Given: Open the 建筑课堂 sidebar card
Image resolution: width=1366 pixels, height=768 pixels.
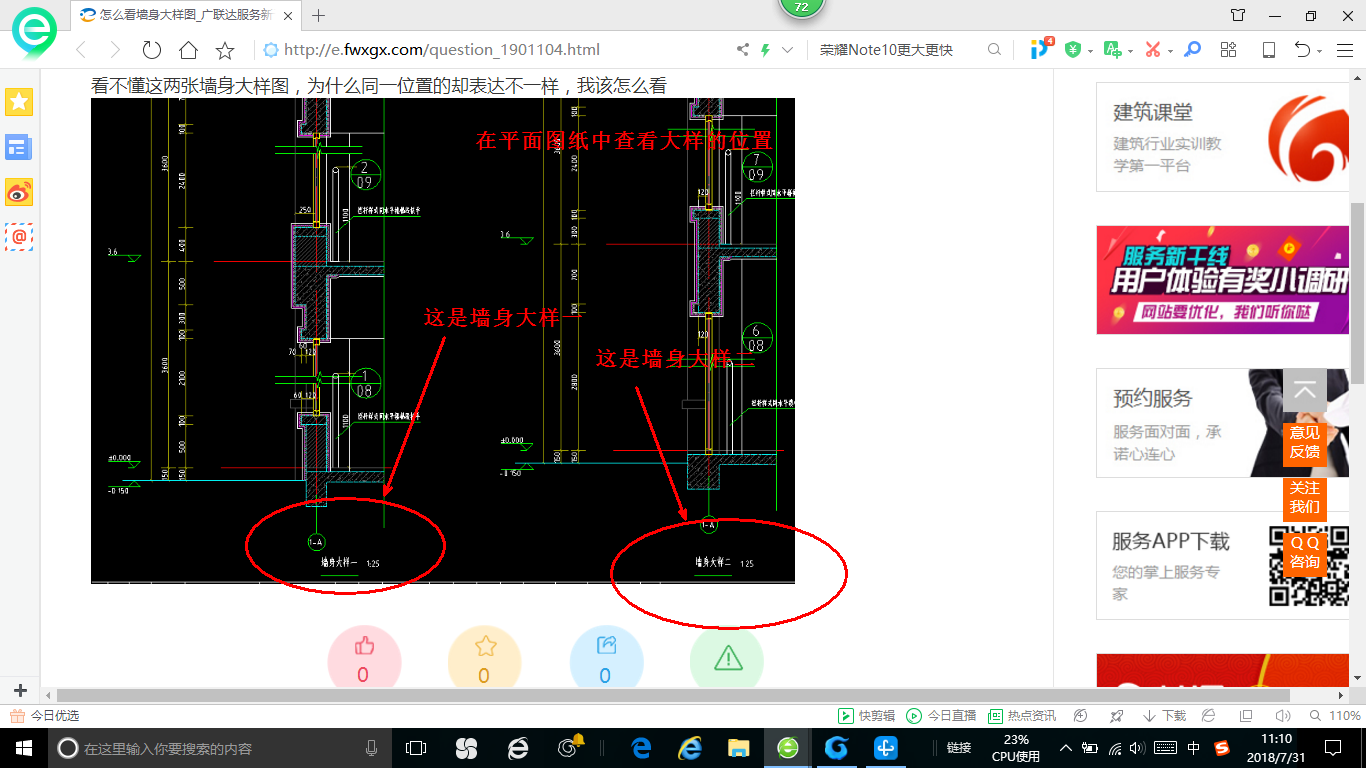Looking at the screenshot, I should click(1223, 137).
